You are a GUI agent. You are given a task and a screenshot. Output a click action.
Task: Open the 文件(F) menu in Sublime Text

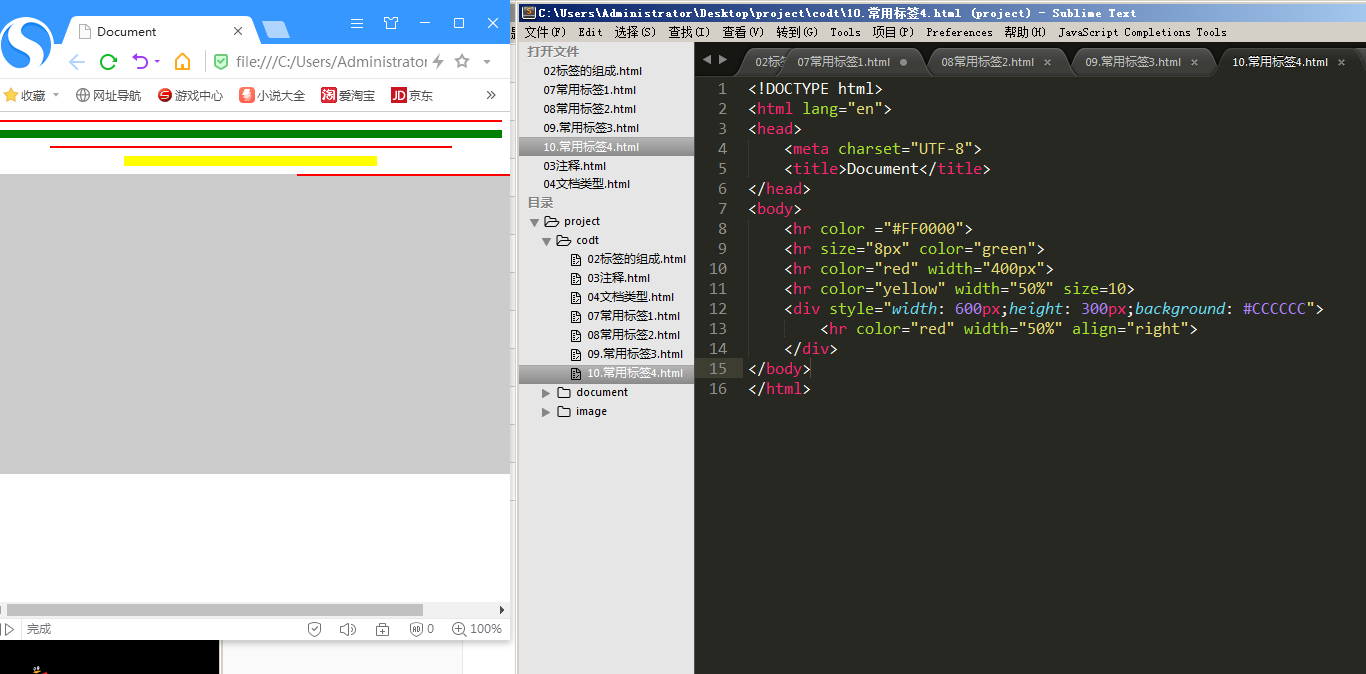click(x=545, y=32)
